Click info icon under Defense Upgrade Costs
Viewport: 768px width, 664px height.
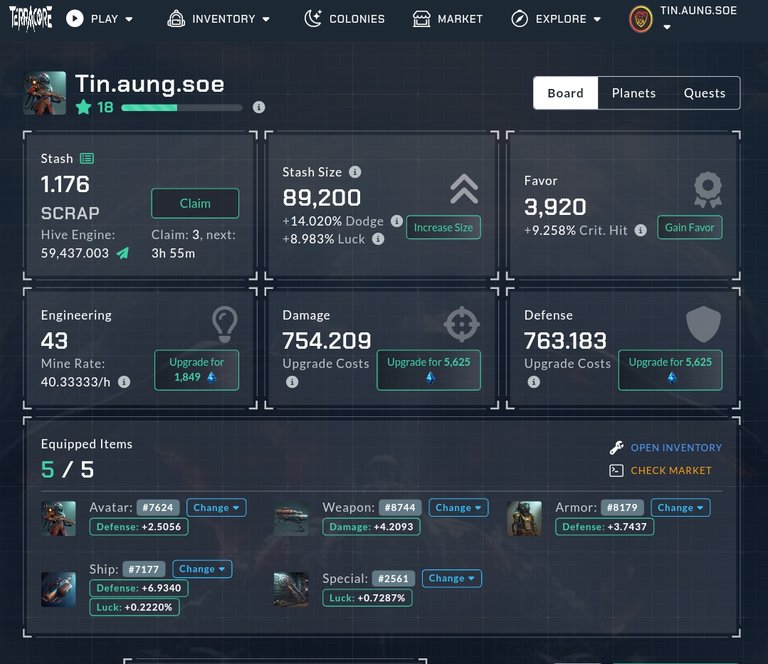pyautogui.click(x=533, y=381)
